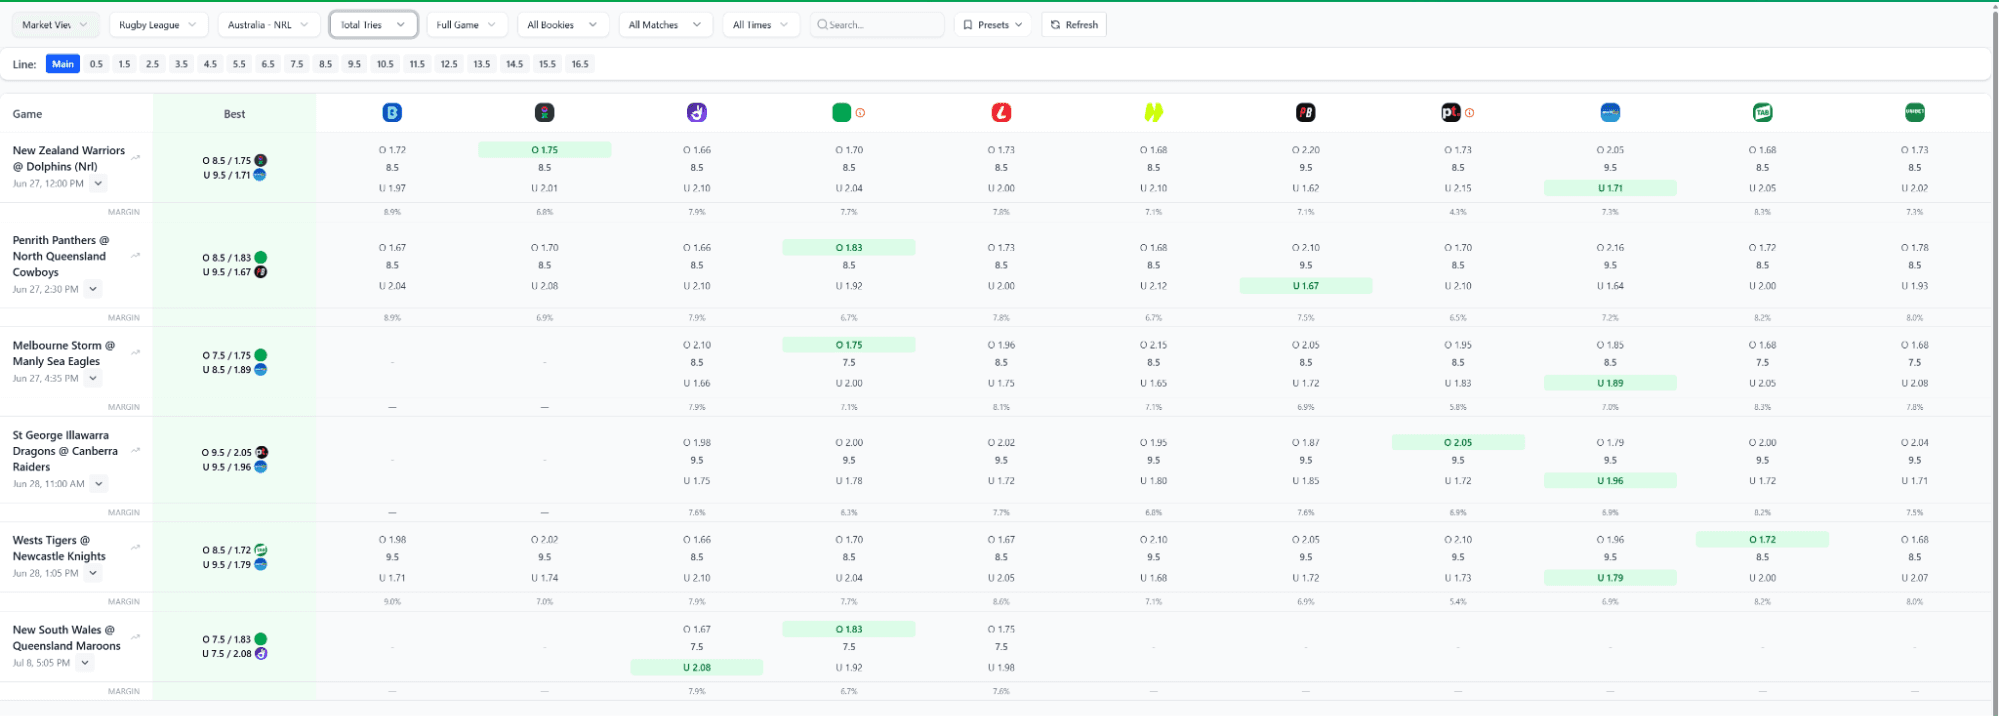Open the All Times filter dropdown
Screen dimensions: 1999x717
[x=760, y=25]
